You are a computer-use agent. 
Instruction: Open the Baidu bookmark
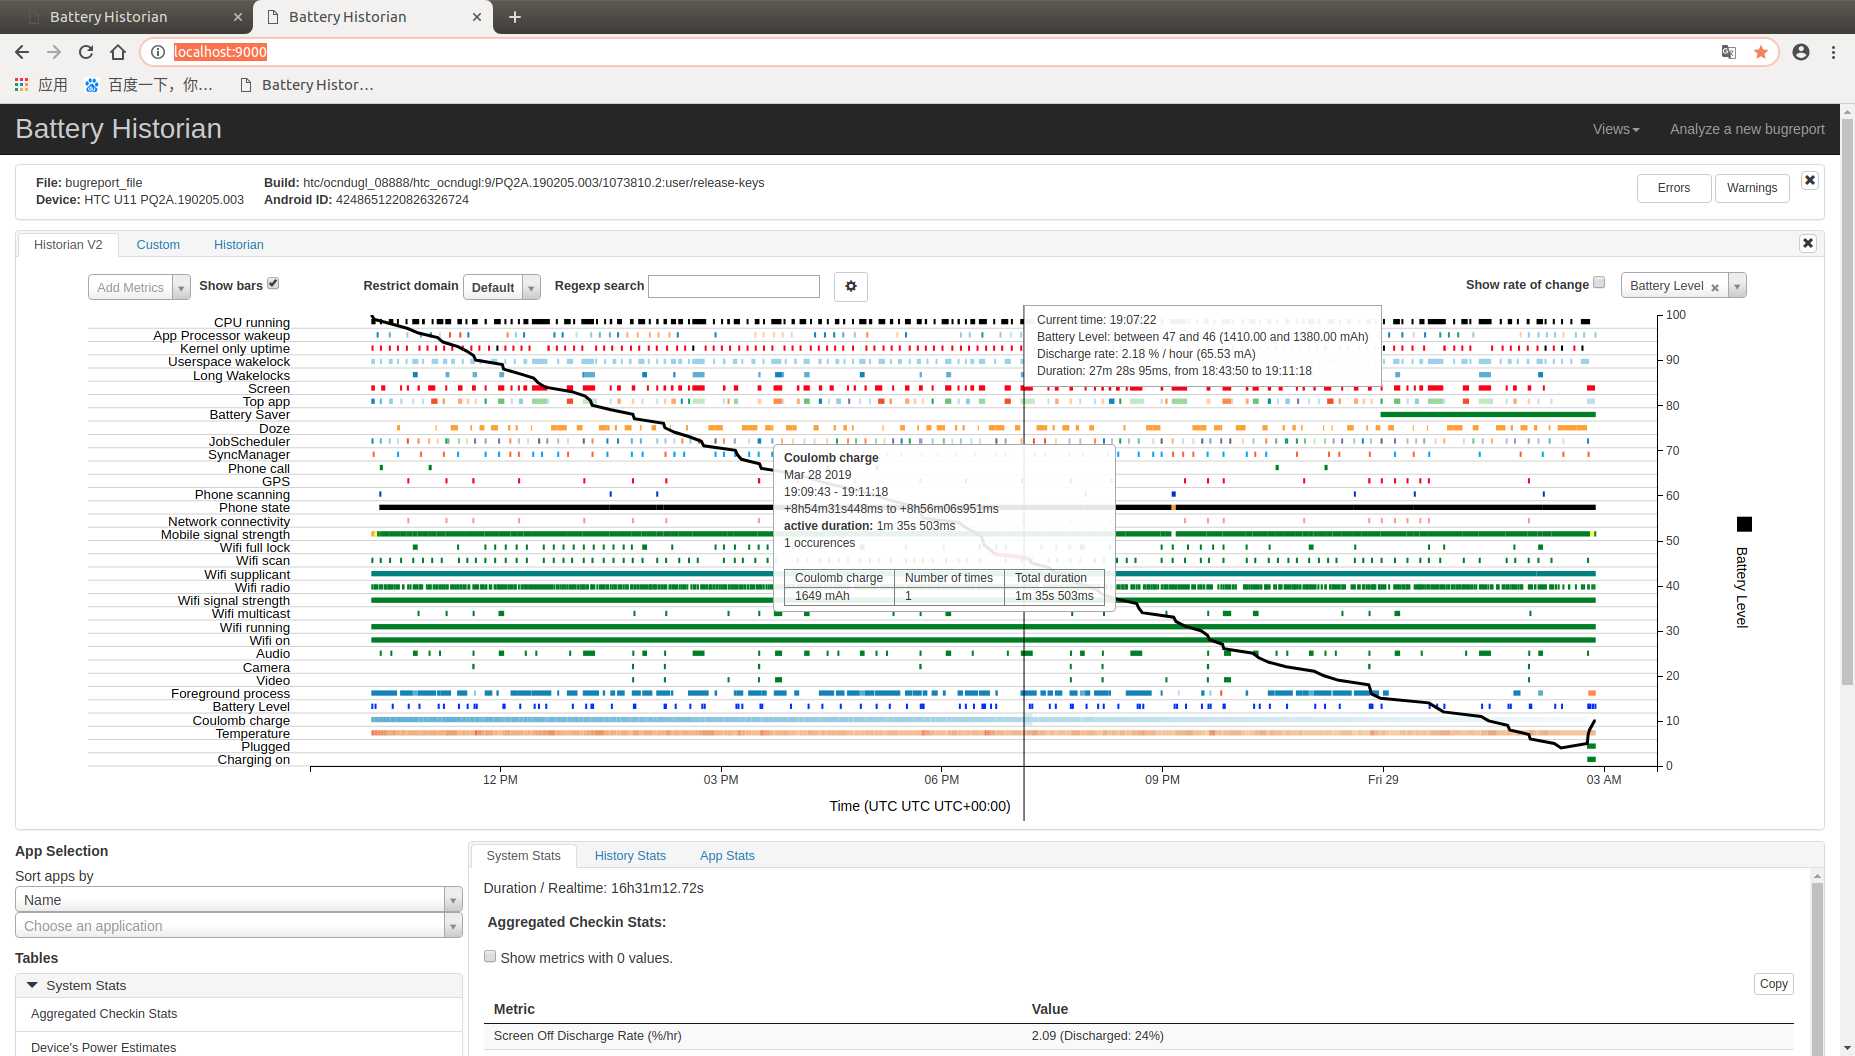[149, 85]
